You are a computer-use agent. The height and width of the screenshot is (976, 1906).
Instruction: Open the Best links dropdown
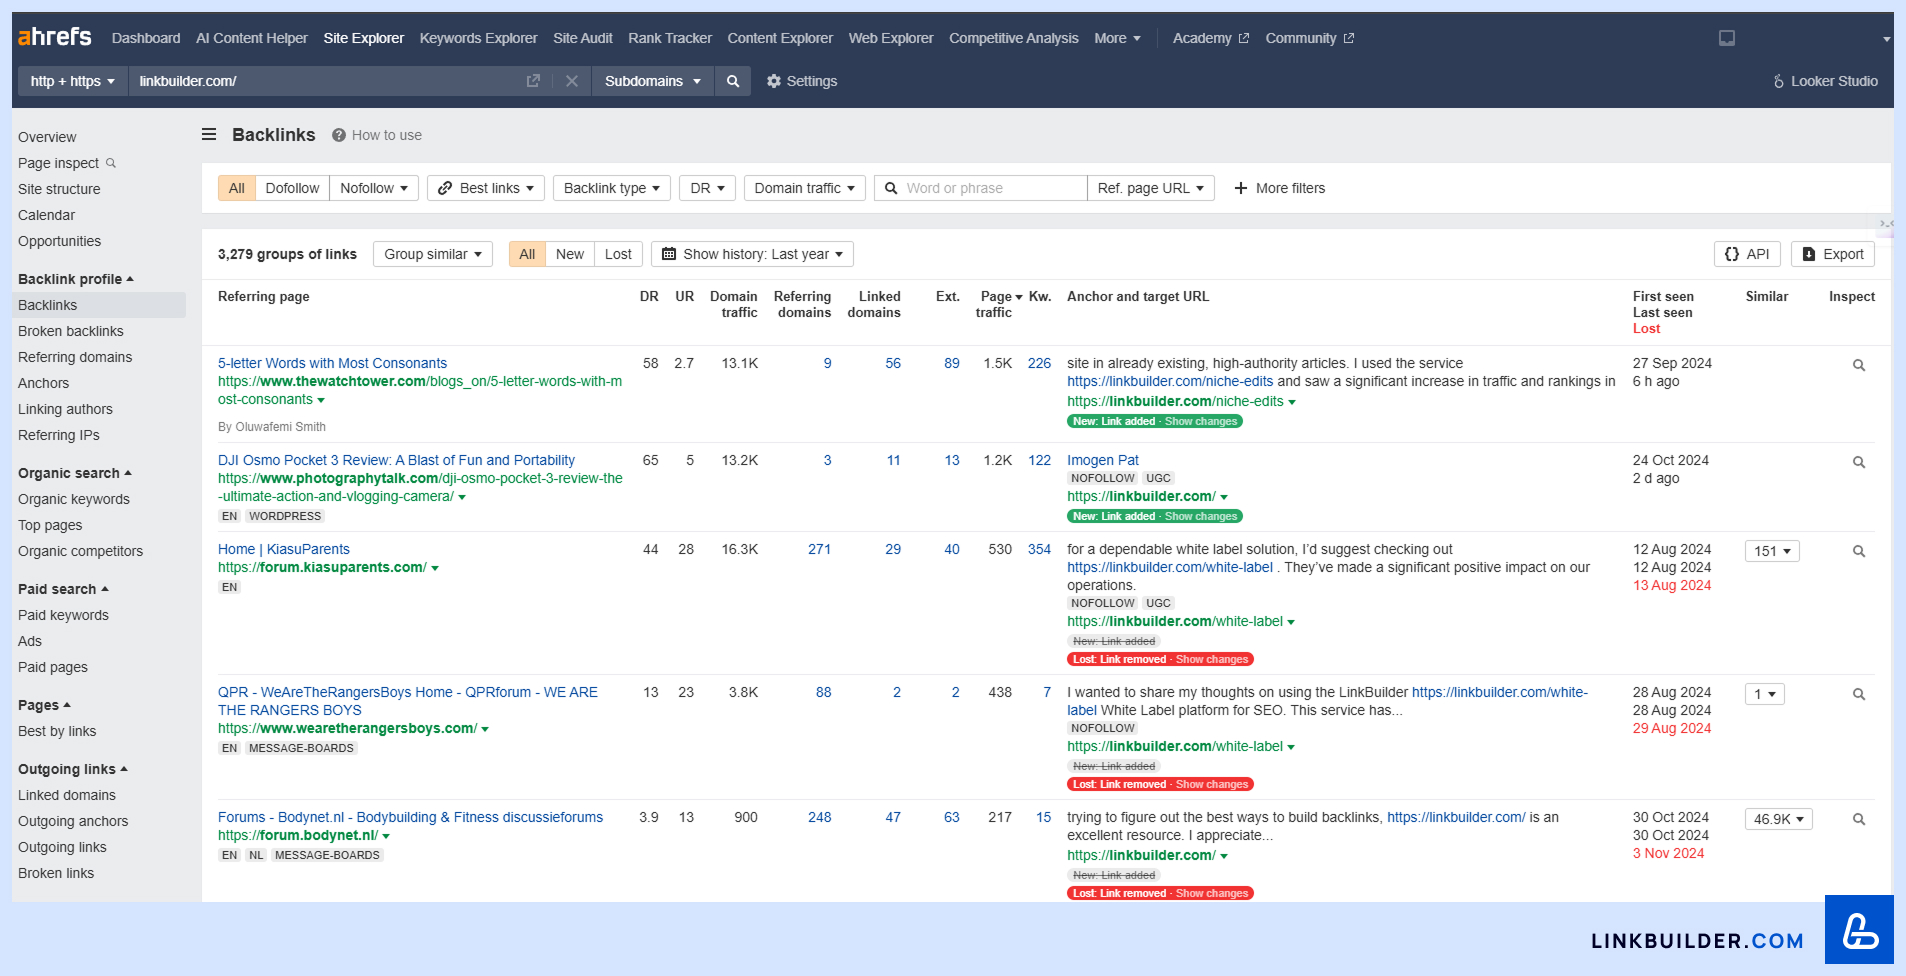486,188
